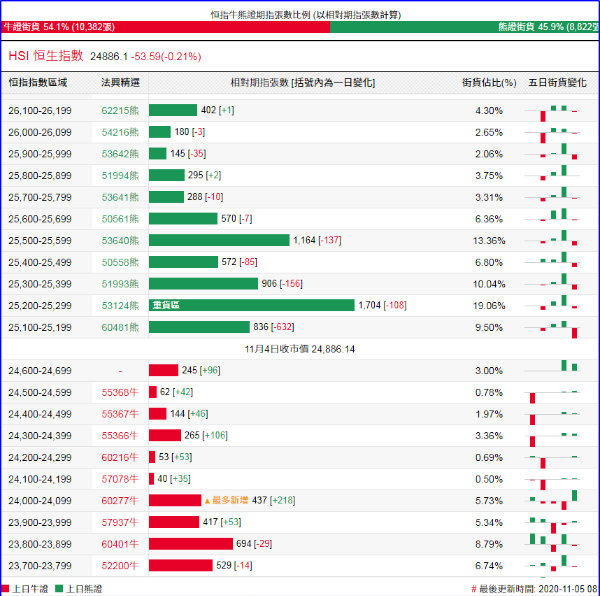Open warrant link 60481熊
This screenshot has width=600, height=596.
point(120,327)
